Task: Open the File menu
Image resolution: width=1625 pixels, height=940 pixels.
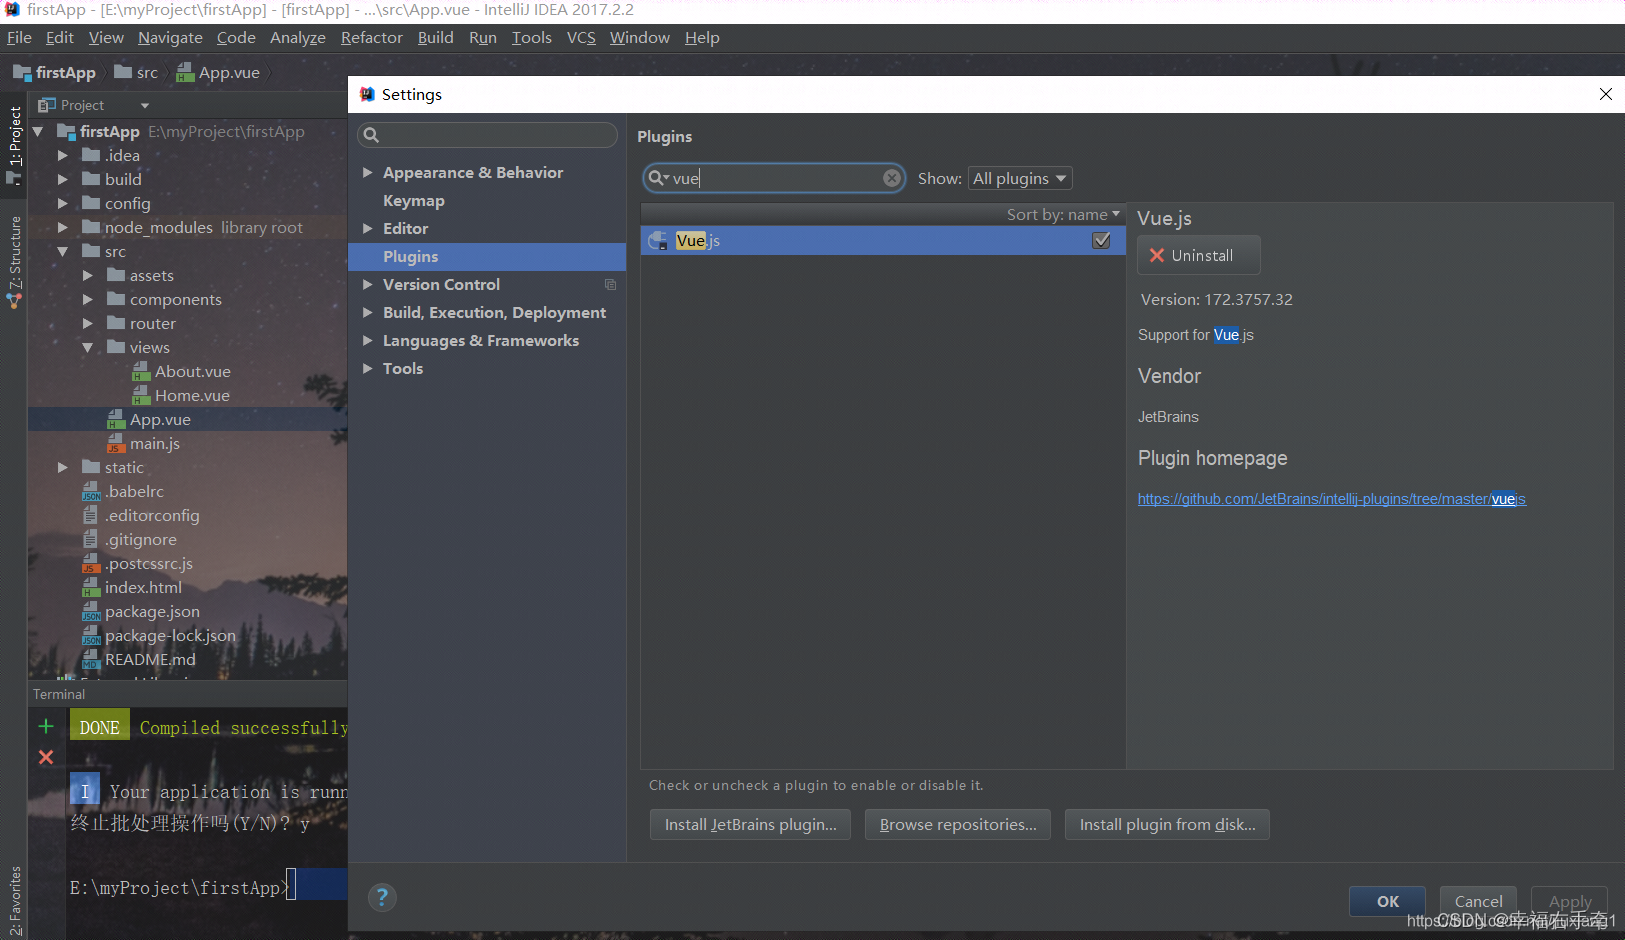Action: point(19,37)
